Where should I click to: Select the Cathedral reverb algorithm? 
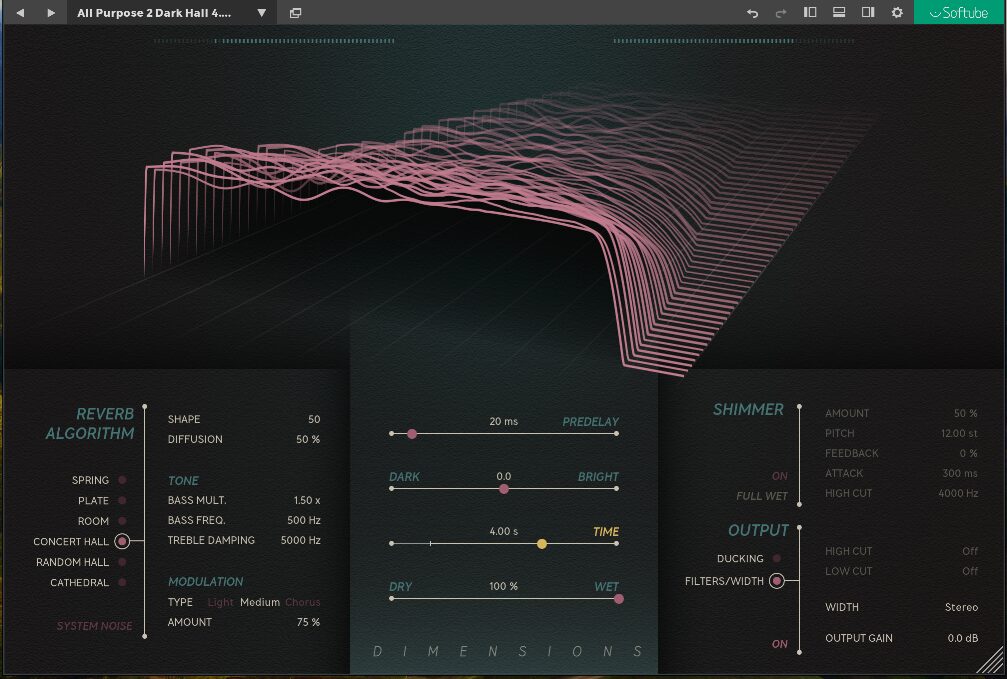click(122, 583)
